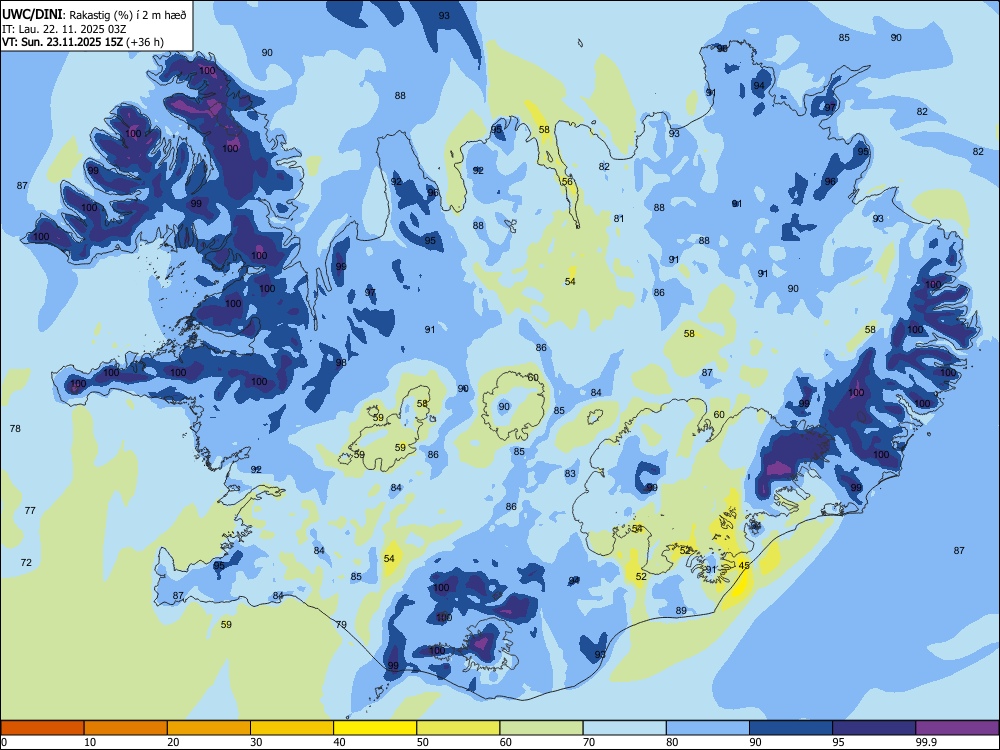
Task: Click the 30–40 golden legend swatch
Action: [x=292, y=728]
